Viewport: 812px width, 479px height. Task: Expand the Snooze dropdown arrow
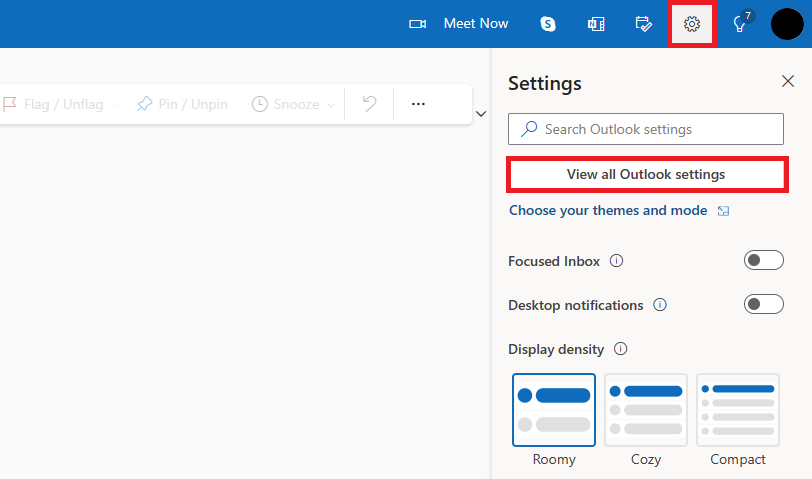point(331,105)
